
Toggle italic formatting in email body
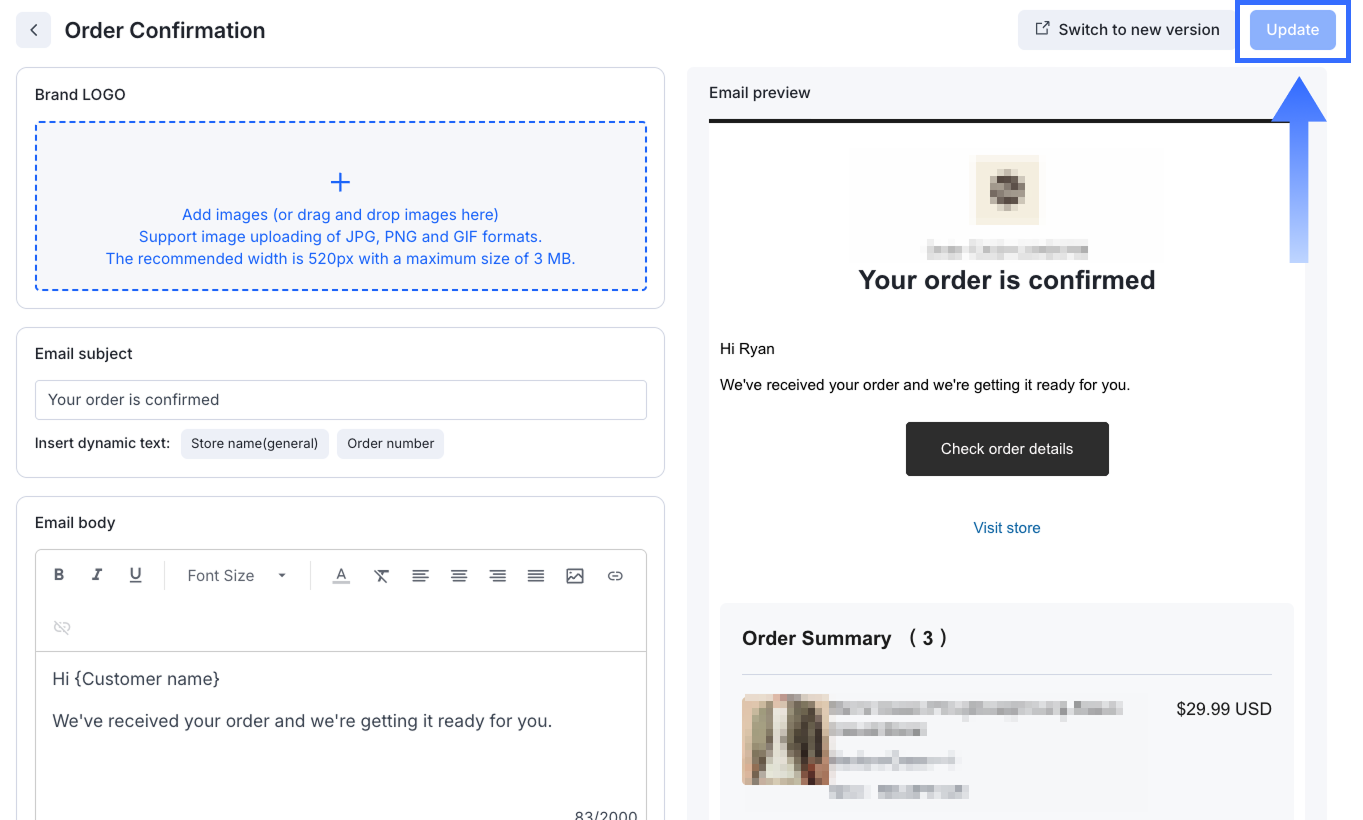[97, 575]
